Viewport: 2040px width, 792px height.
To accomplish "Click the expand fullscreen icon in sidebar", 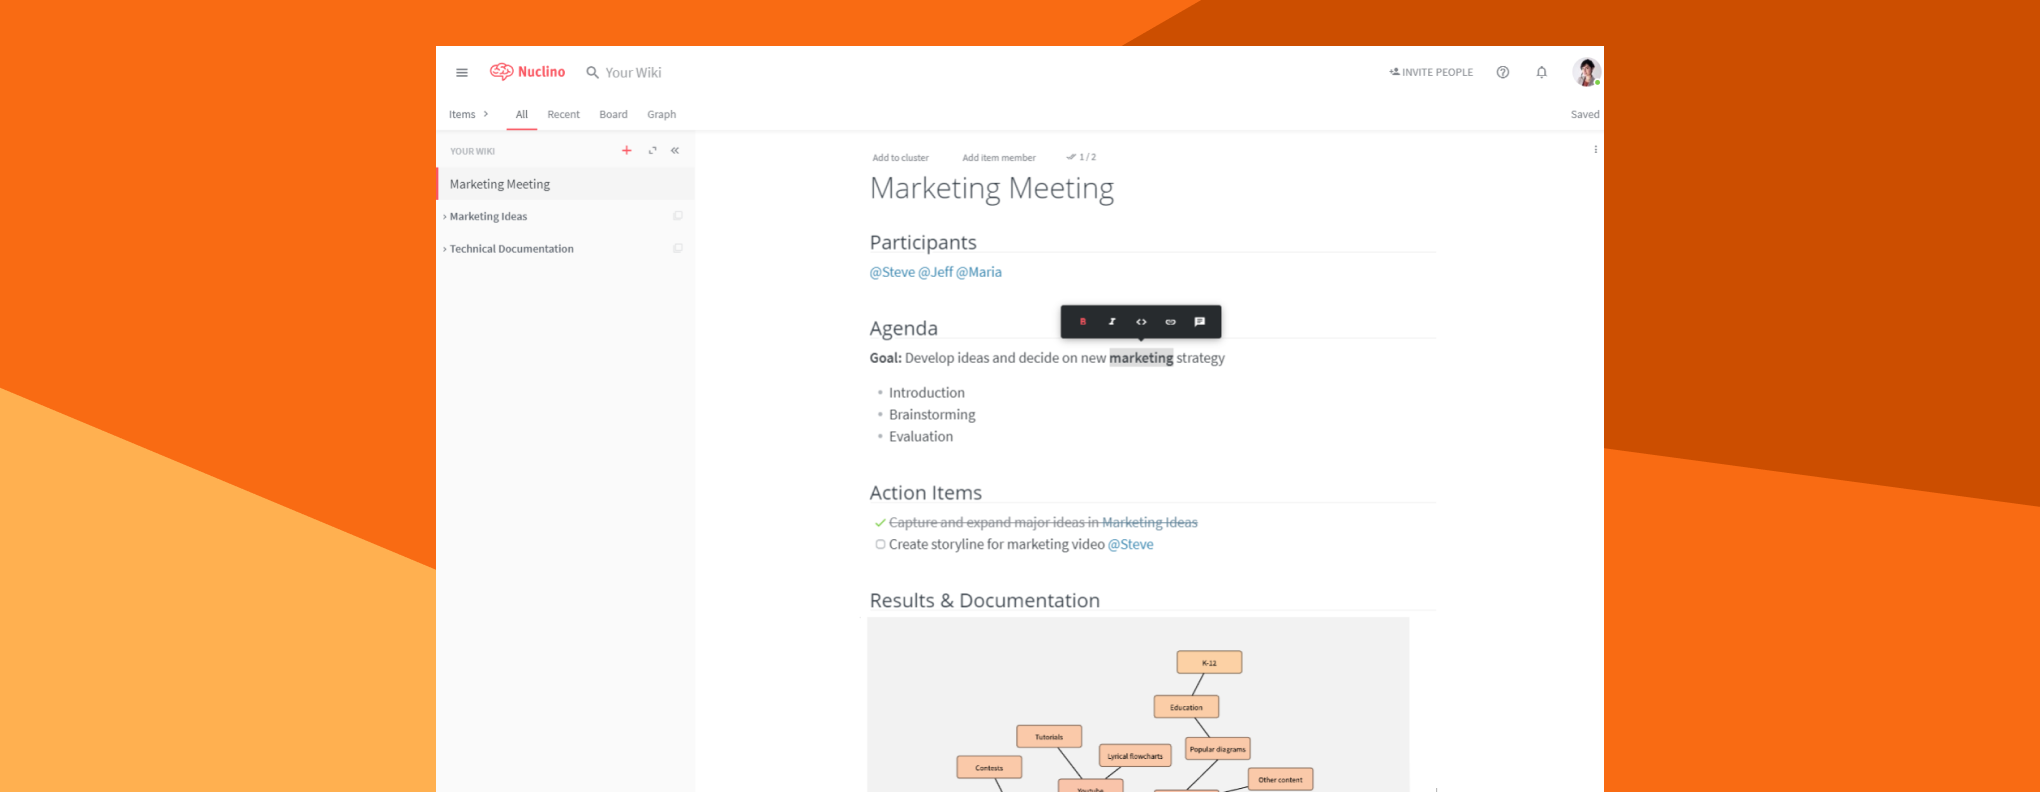I will pos(652,150).
